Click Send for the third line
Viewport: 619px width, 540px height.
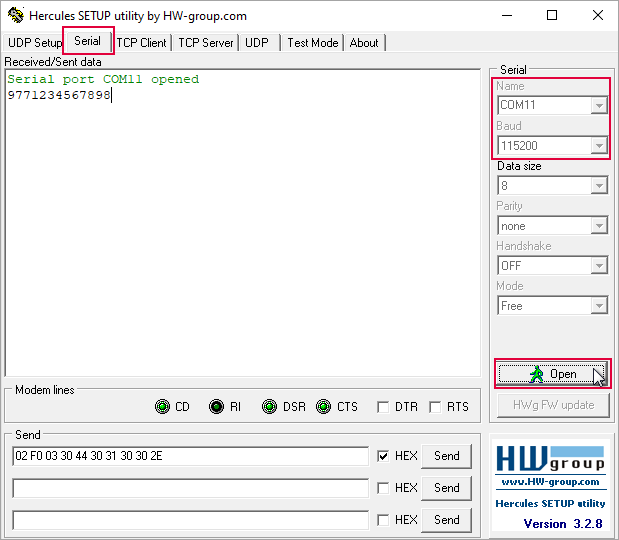(x=446, y=520)
